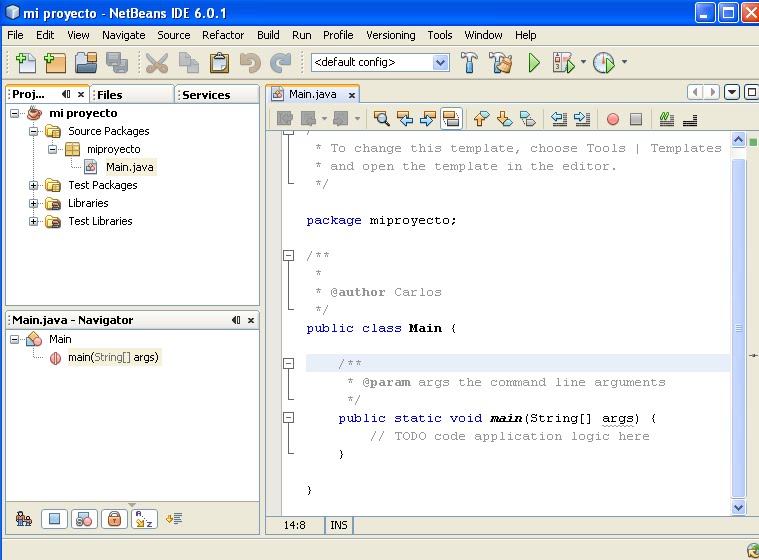
Task: Show opened documents list dropdown button
Action: (732, 92)
